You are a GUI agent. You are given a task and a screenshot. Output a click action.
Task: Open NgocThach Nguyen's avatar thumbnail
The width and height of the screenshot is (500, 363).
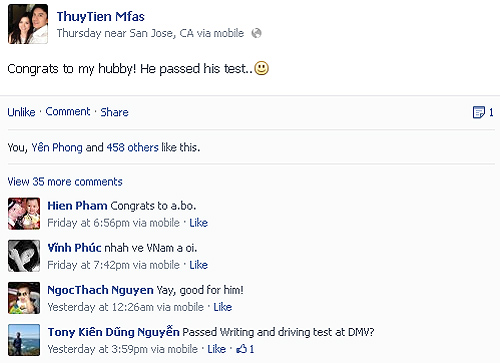point(24,298)
